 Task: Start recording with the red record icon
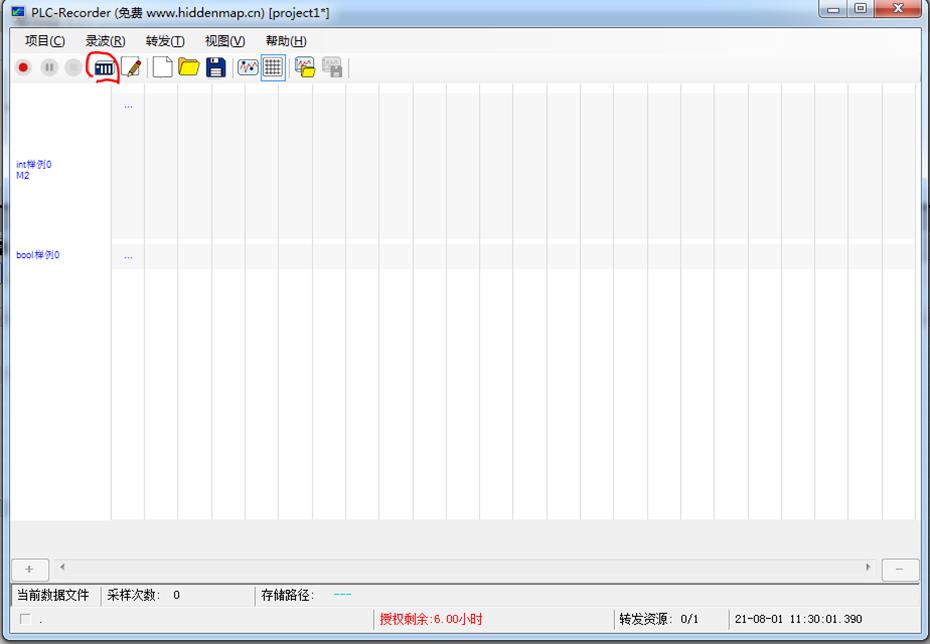pos(22,67)
